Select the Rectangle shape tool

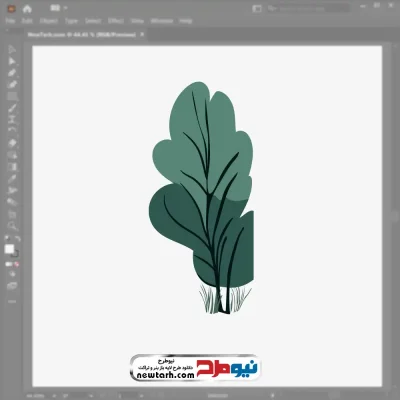(12, 97)
